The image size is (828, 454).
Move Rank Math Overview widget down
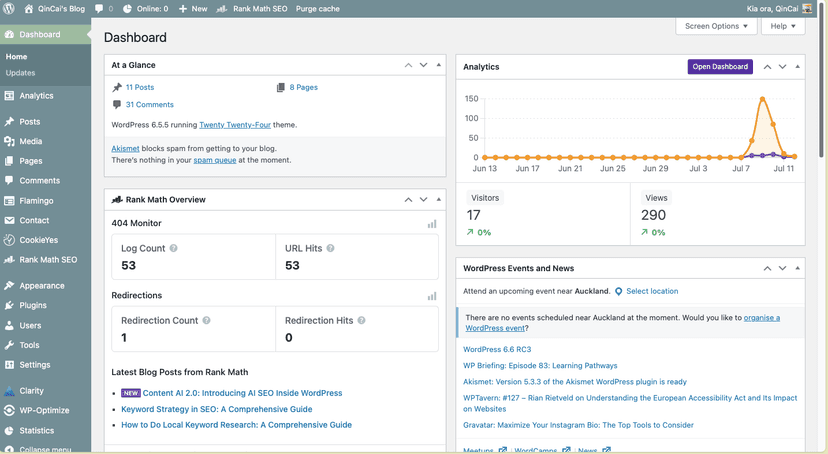[x=423, y=200]
